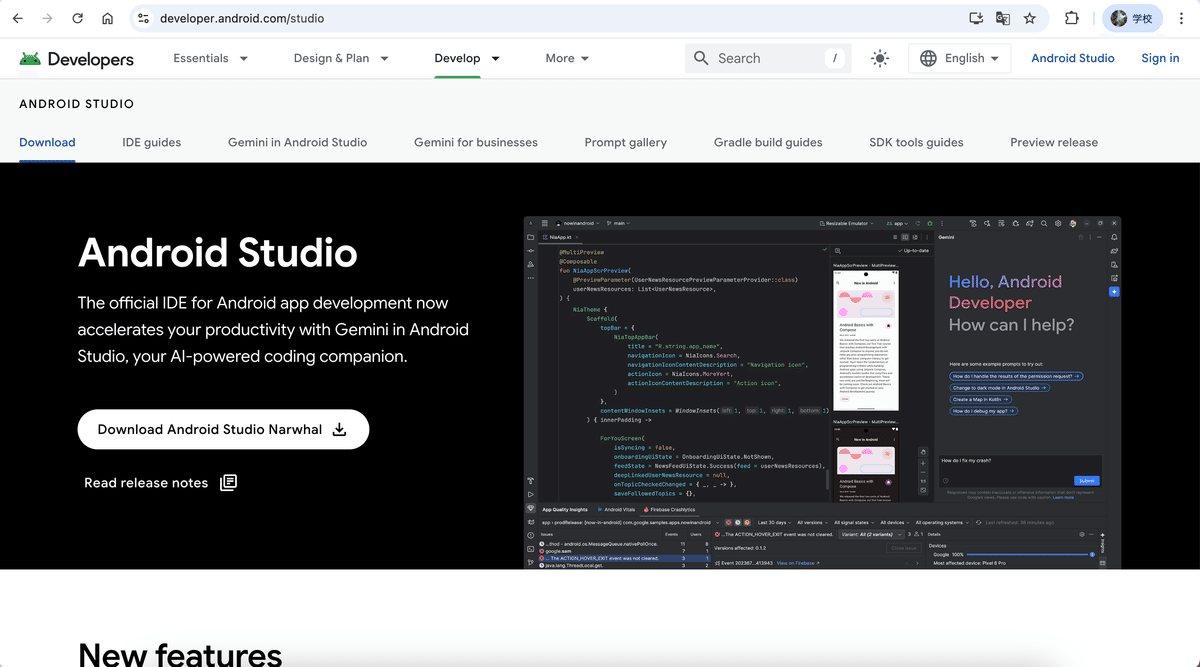
Task: Open the Design & Plan dropdown
Action: 341,58
